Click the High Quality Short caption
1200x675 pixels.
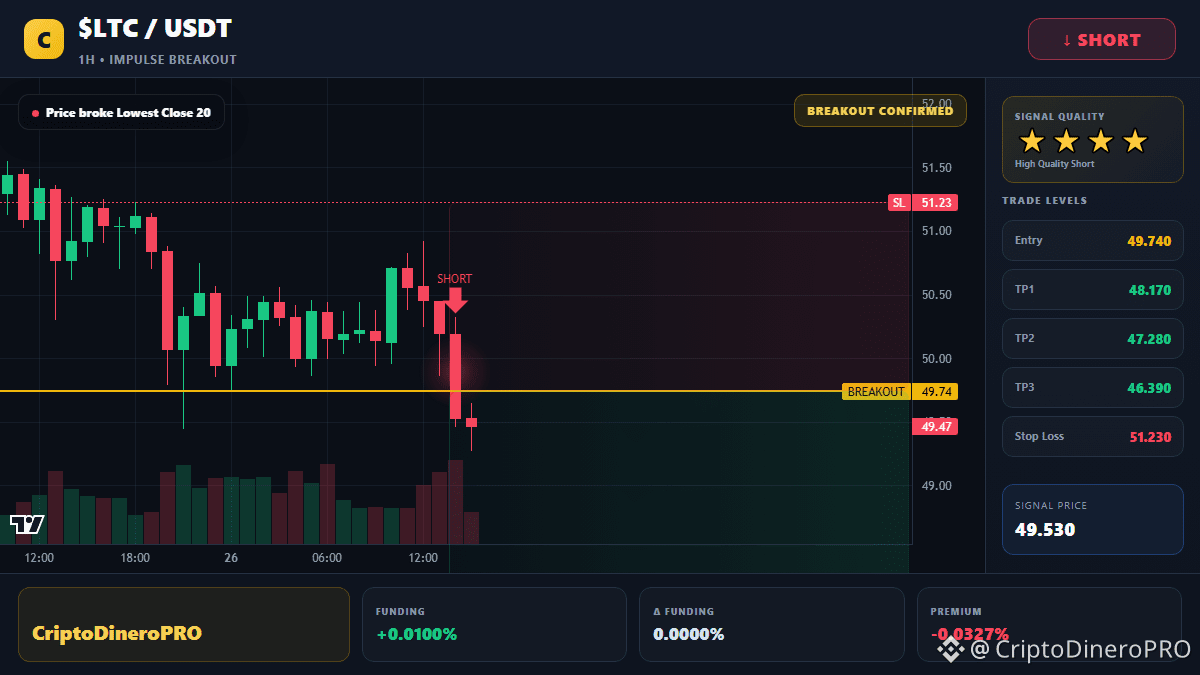[1054, 164]
